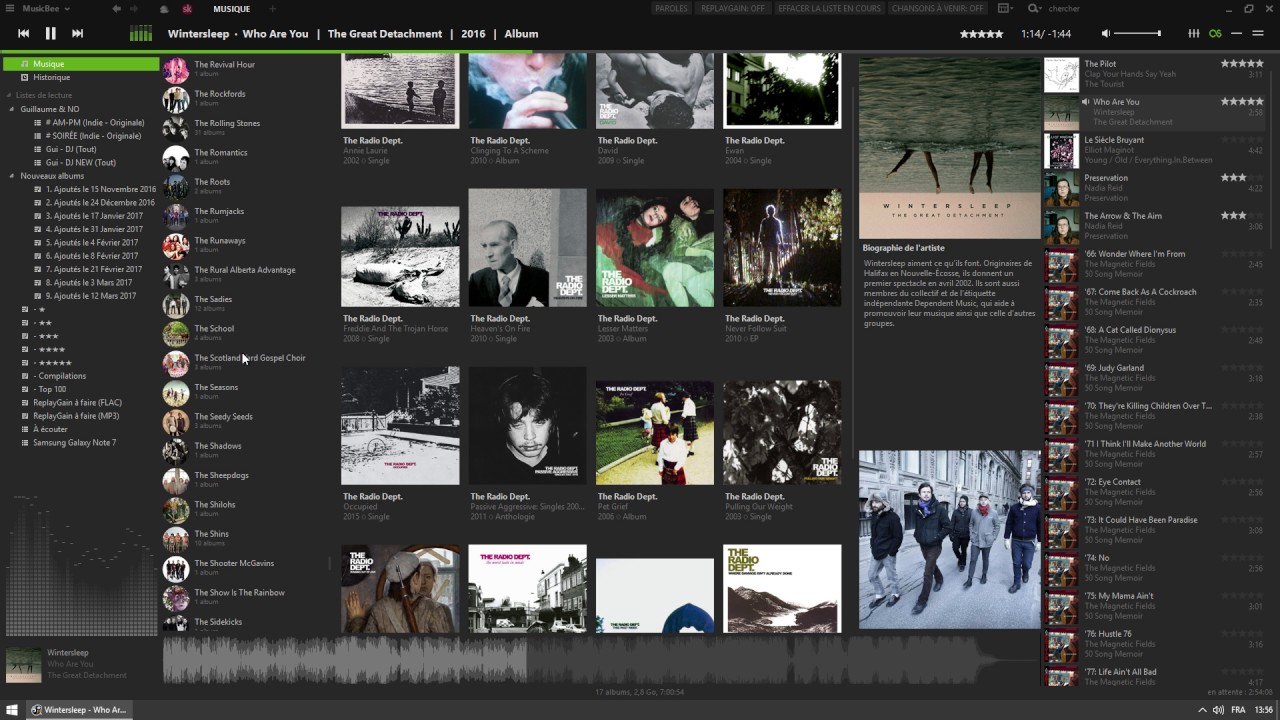Open Passive Aggressive album cover

click(x=527, y=426)
